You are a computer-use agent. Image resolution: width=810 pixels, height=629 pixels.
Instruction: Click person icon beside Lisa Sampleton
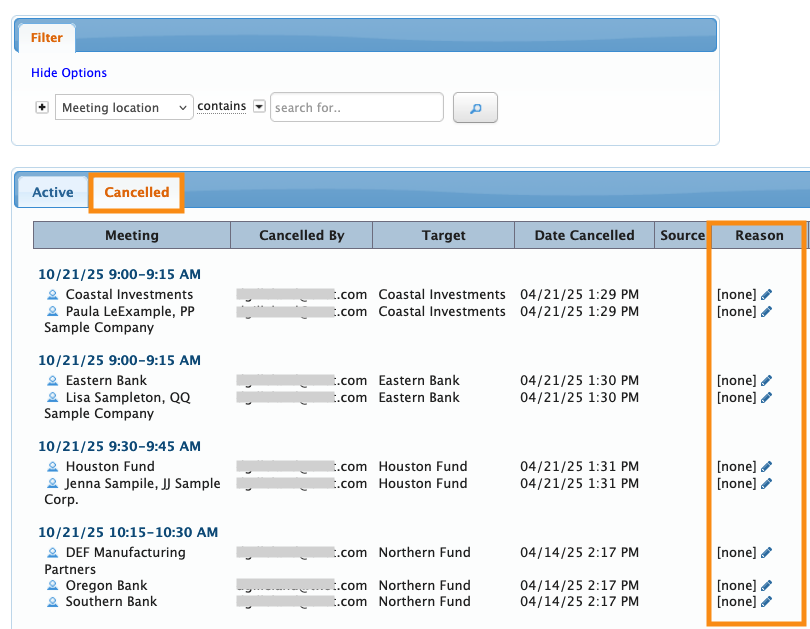(53, 398)
